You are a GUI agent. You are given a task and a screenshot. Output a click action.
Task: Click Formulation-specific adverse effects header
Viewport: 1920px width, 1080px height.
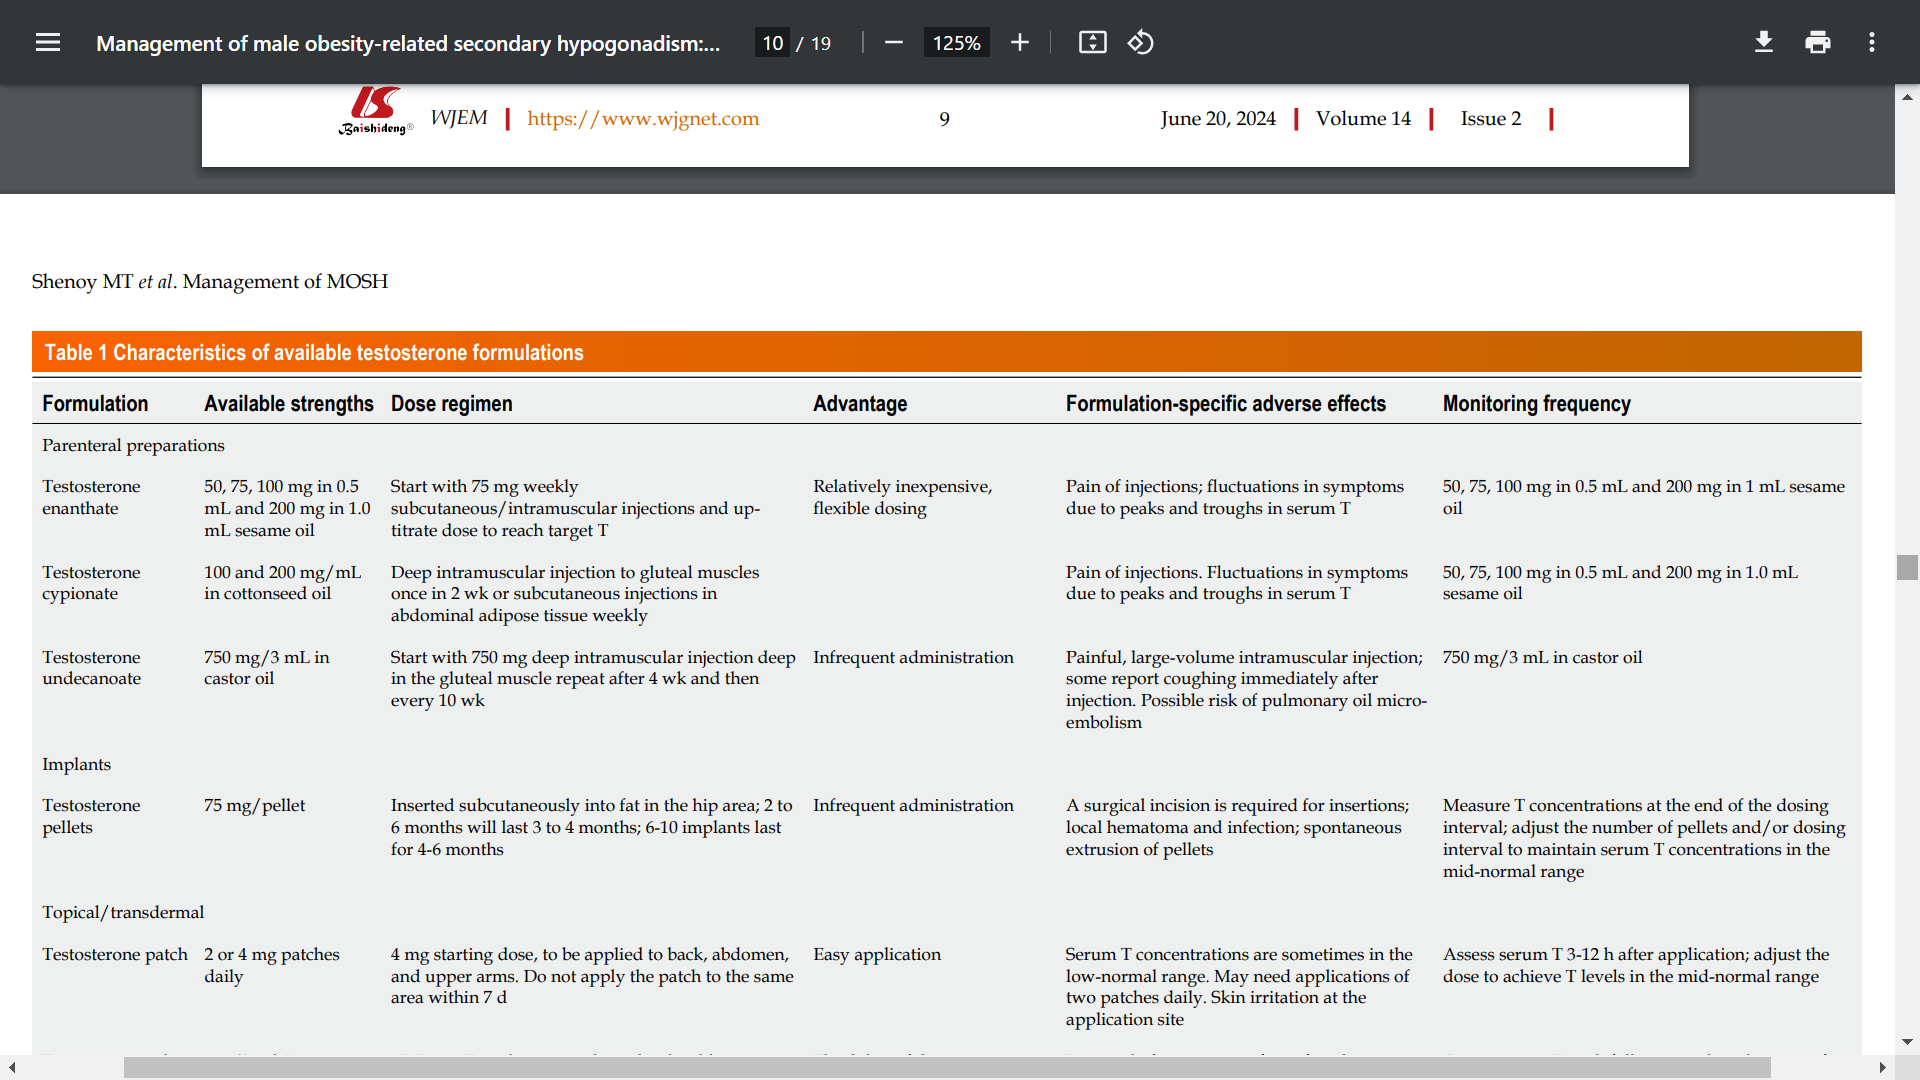click(1226, 404)
